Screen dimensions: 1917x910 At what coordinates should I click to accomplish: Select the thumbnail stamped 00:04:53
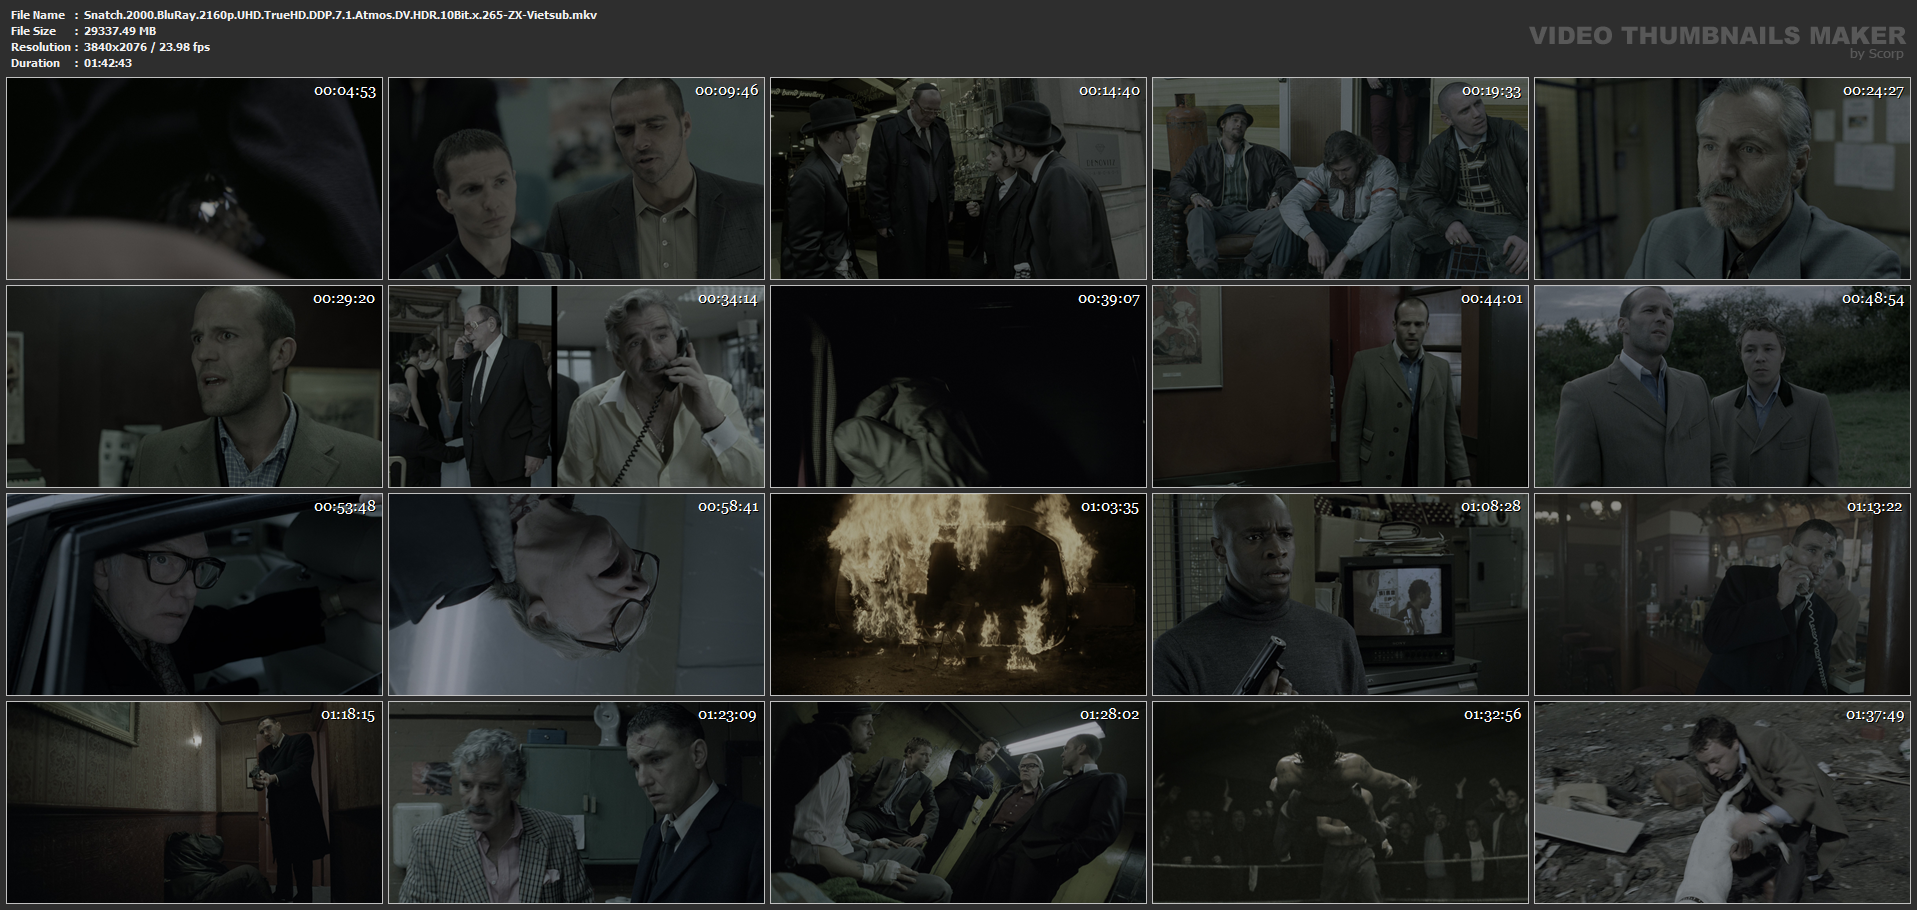coord(194,179)
